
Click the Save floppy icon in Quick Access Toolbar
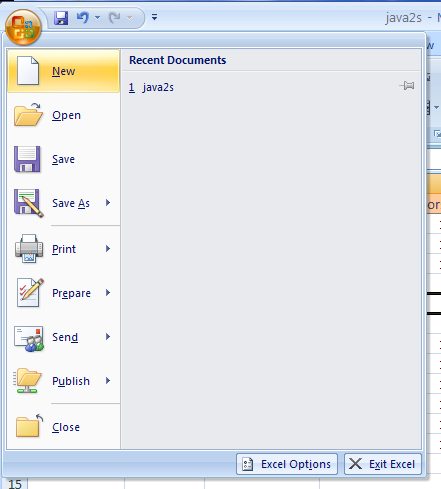coord(61,17)
